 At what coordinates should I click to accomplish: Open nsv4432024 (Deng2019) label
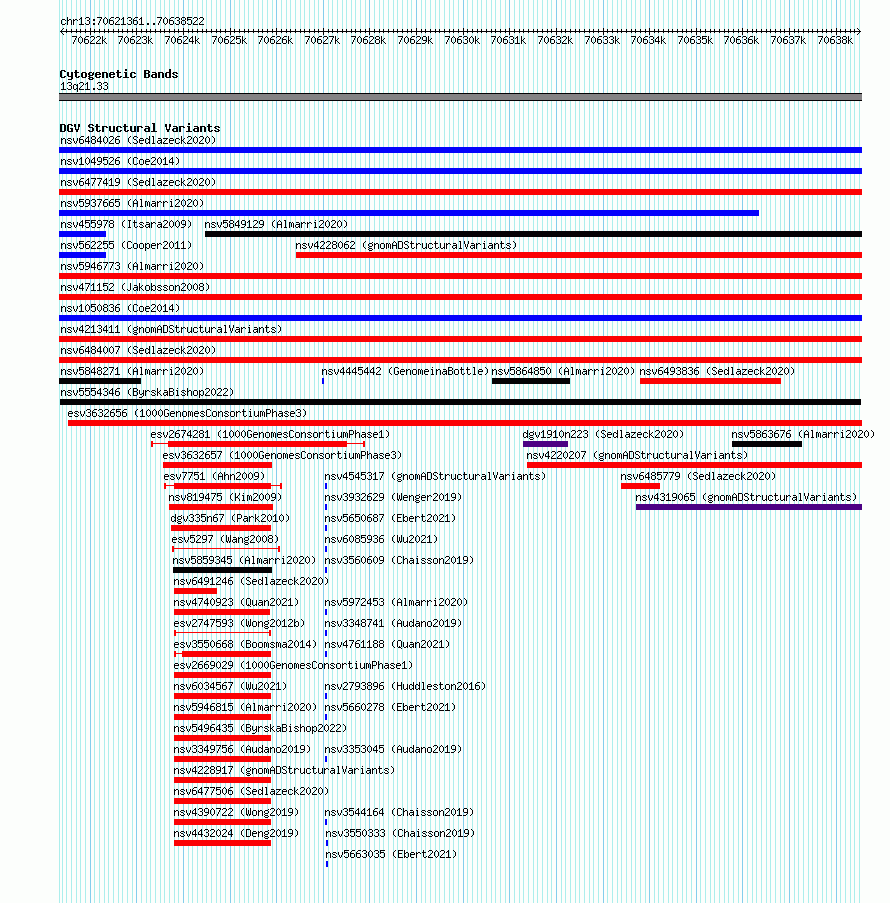click(236, 834)
